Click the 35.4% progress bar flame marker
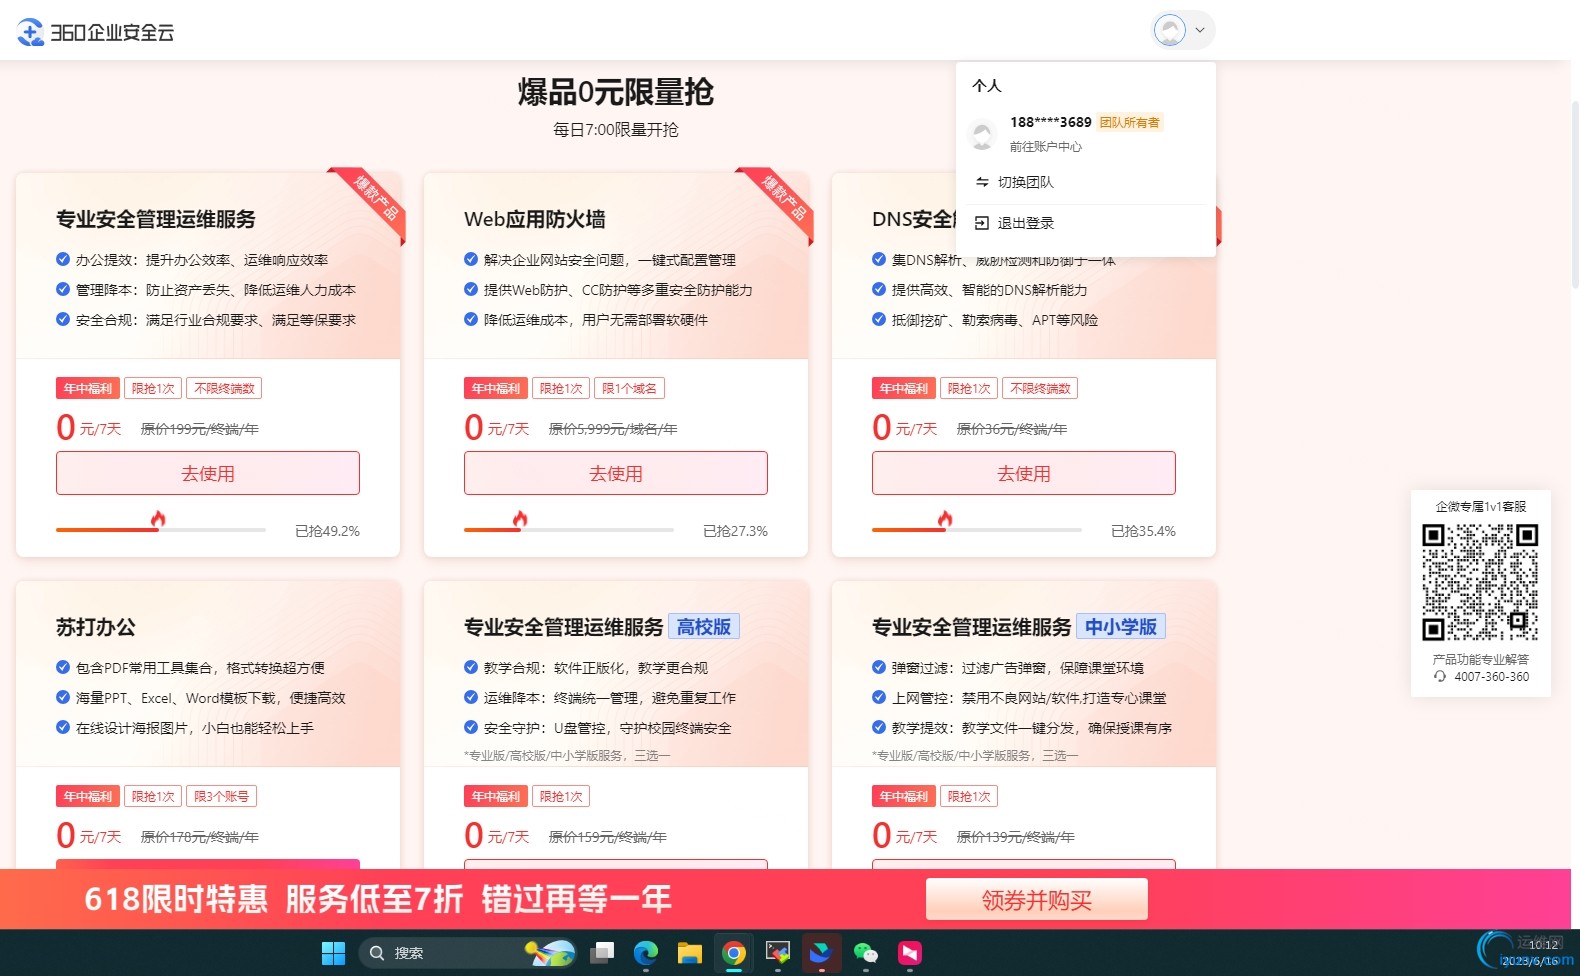This screenshot has height=976, width=1580. click(x=945, y=519)
